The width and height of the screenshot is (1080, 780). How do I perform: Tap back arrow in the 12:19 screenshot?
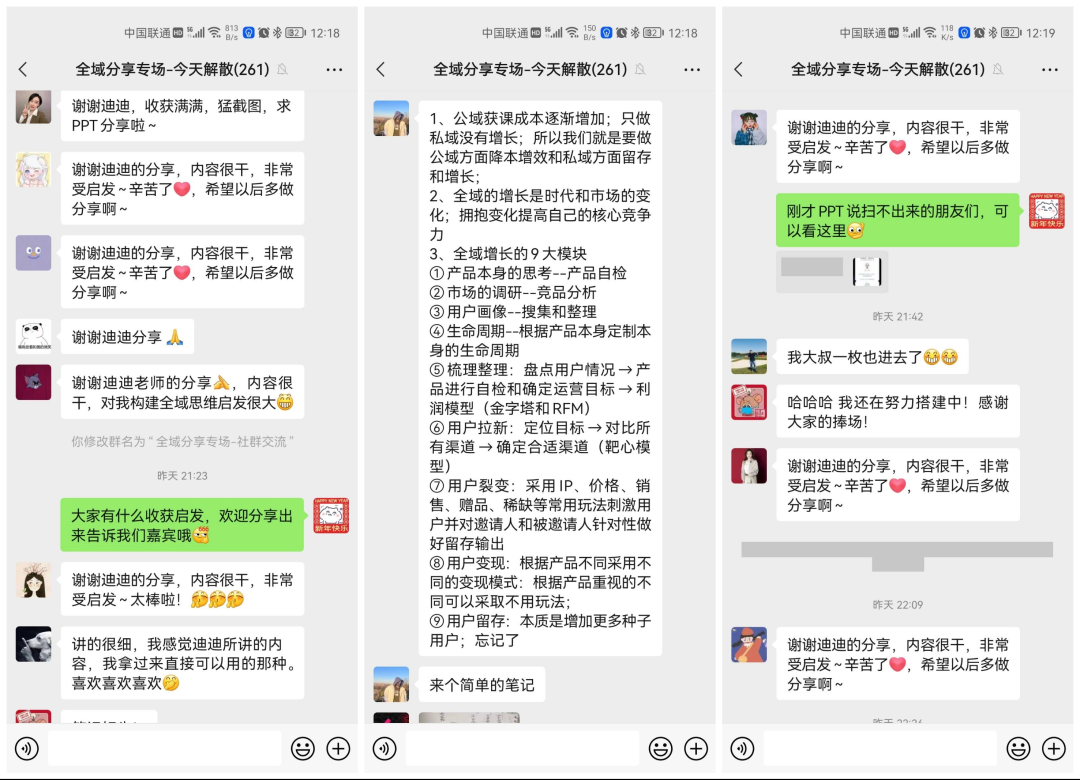tap(738, 69)
